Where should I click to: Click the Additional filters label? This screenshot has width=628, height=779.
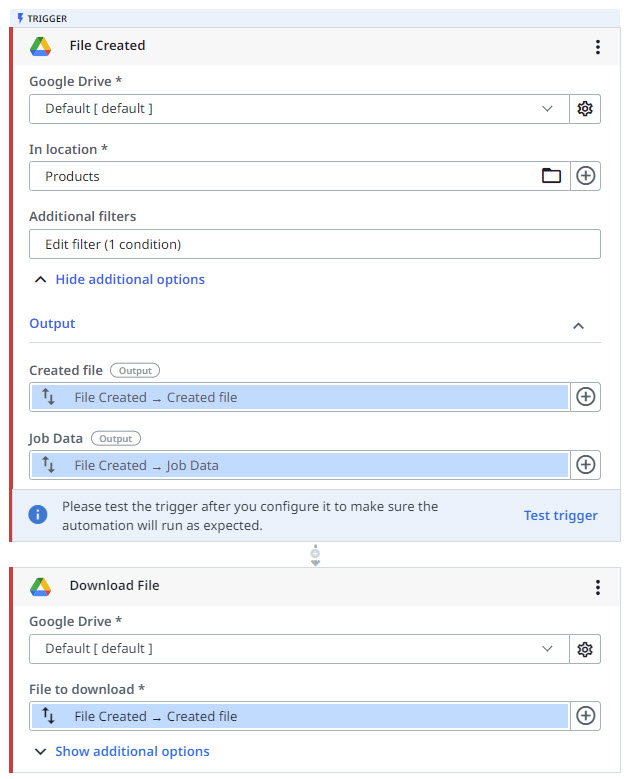[x=82, y=217]
